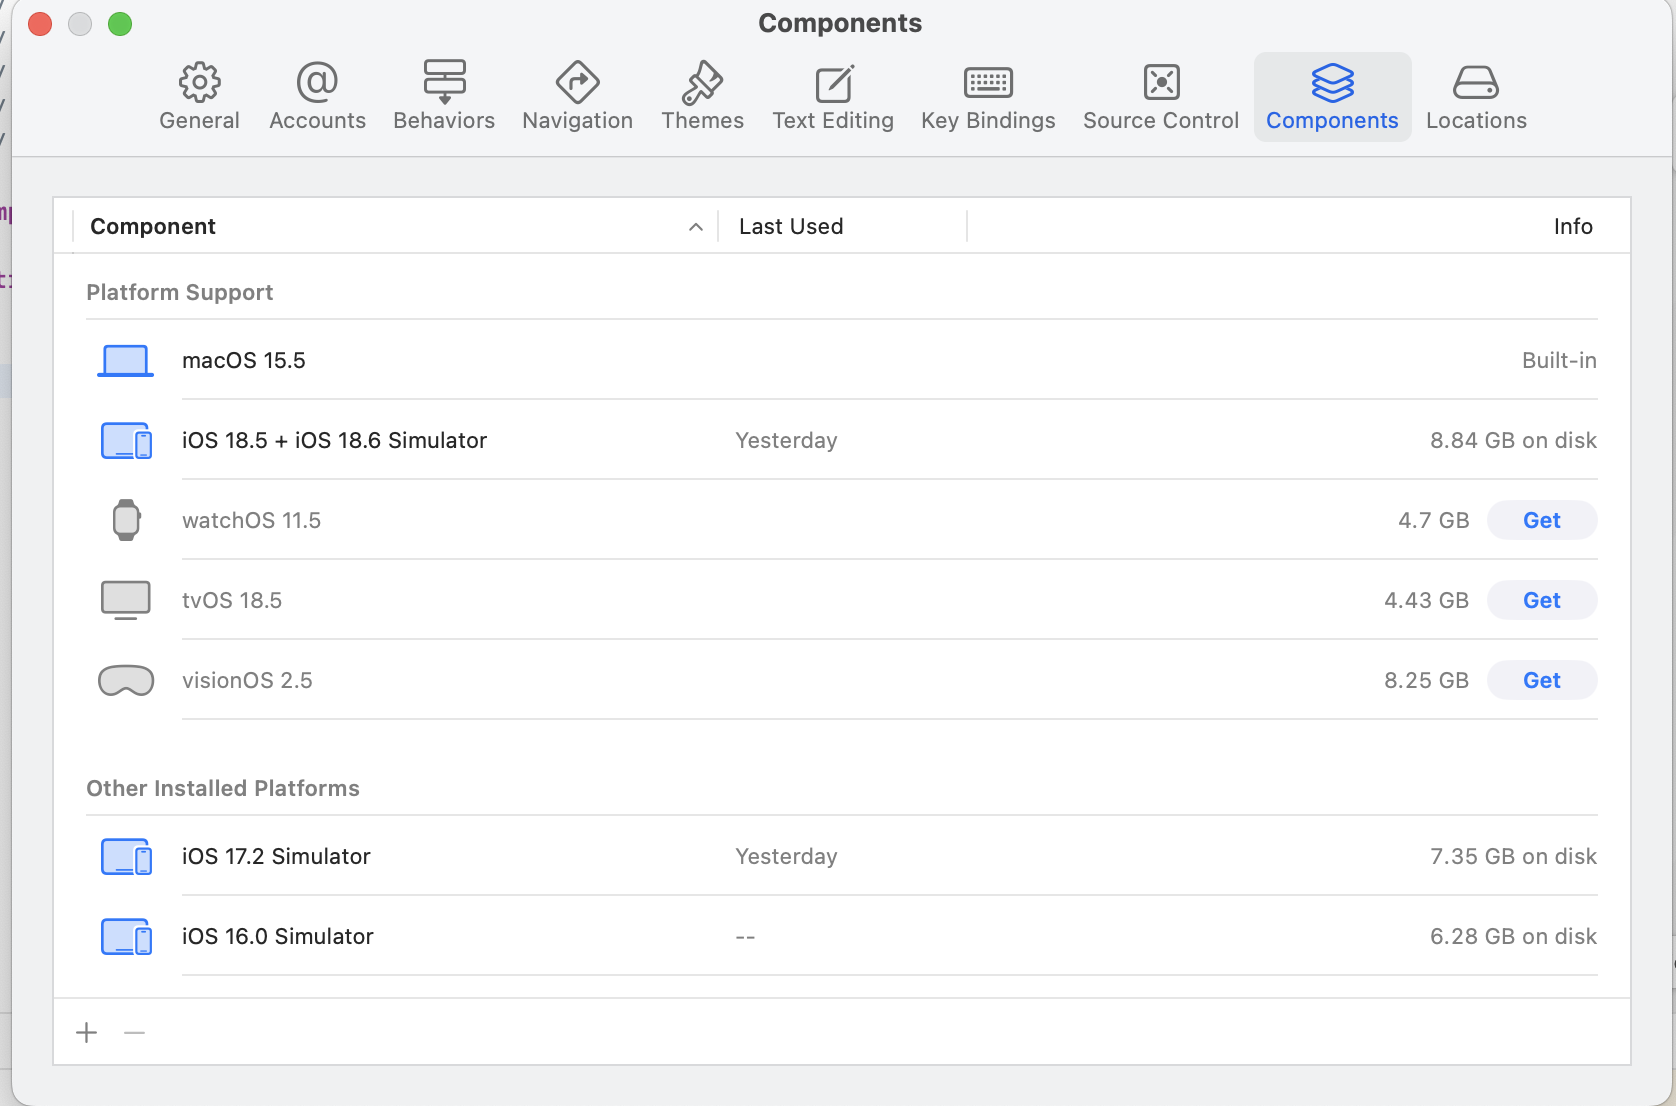1676x1106 pixels.
Task: Click the green zoom window button
Action: (x=120, y=24)
